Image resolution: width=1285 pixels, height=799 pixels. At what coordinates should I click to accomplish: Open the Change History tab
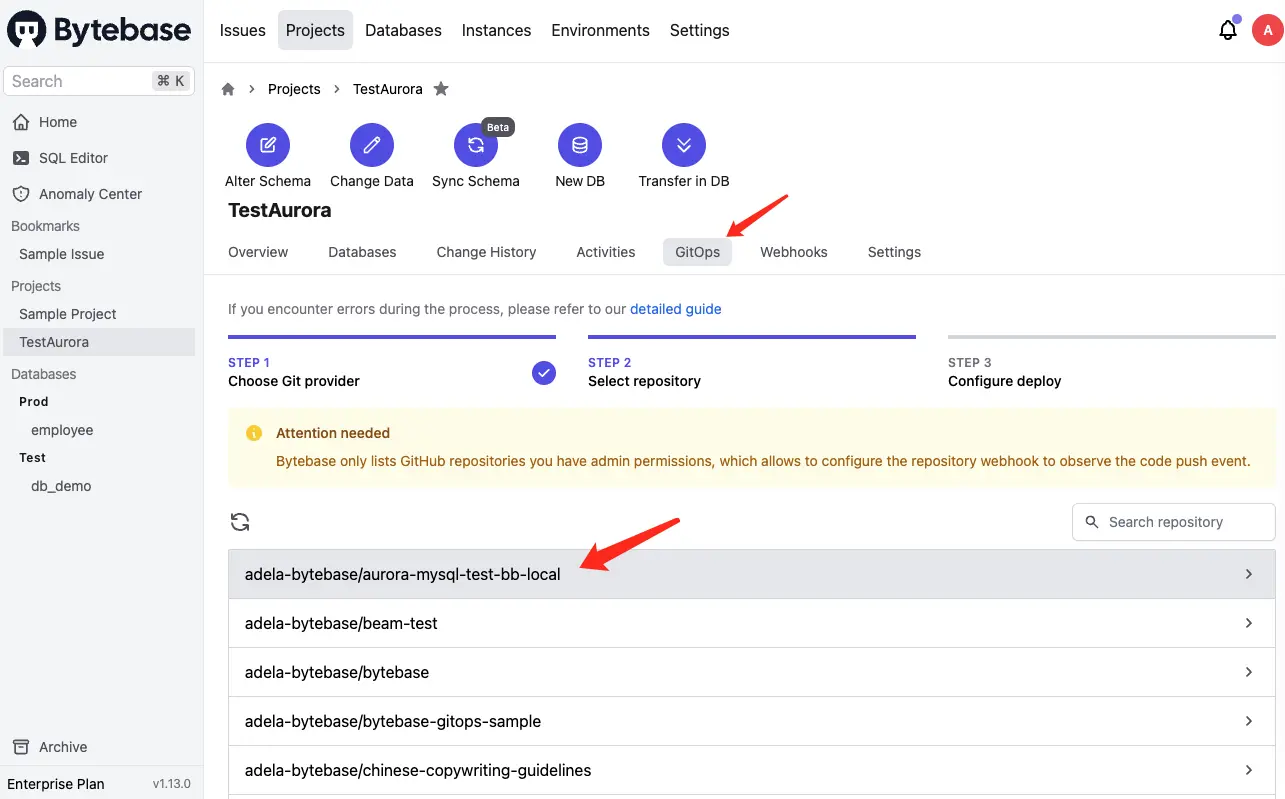tap(486, 252)
